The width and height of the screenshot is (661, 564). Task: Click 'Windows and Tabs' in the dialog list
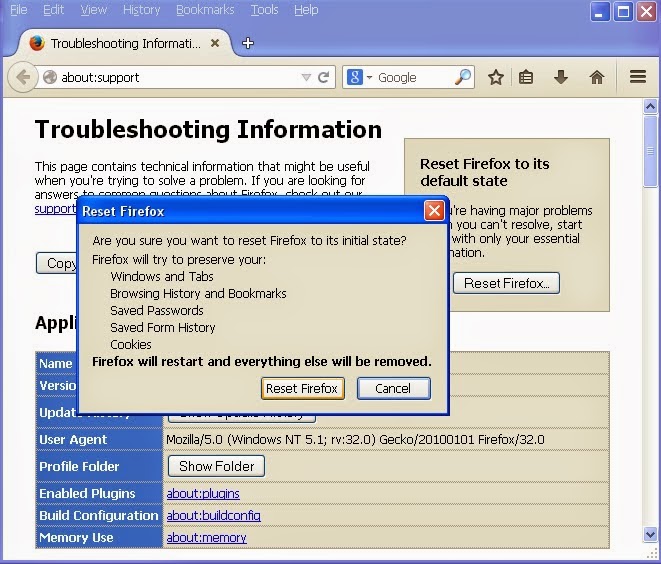[x=162, y=277]
